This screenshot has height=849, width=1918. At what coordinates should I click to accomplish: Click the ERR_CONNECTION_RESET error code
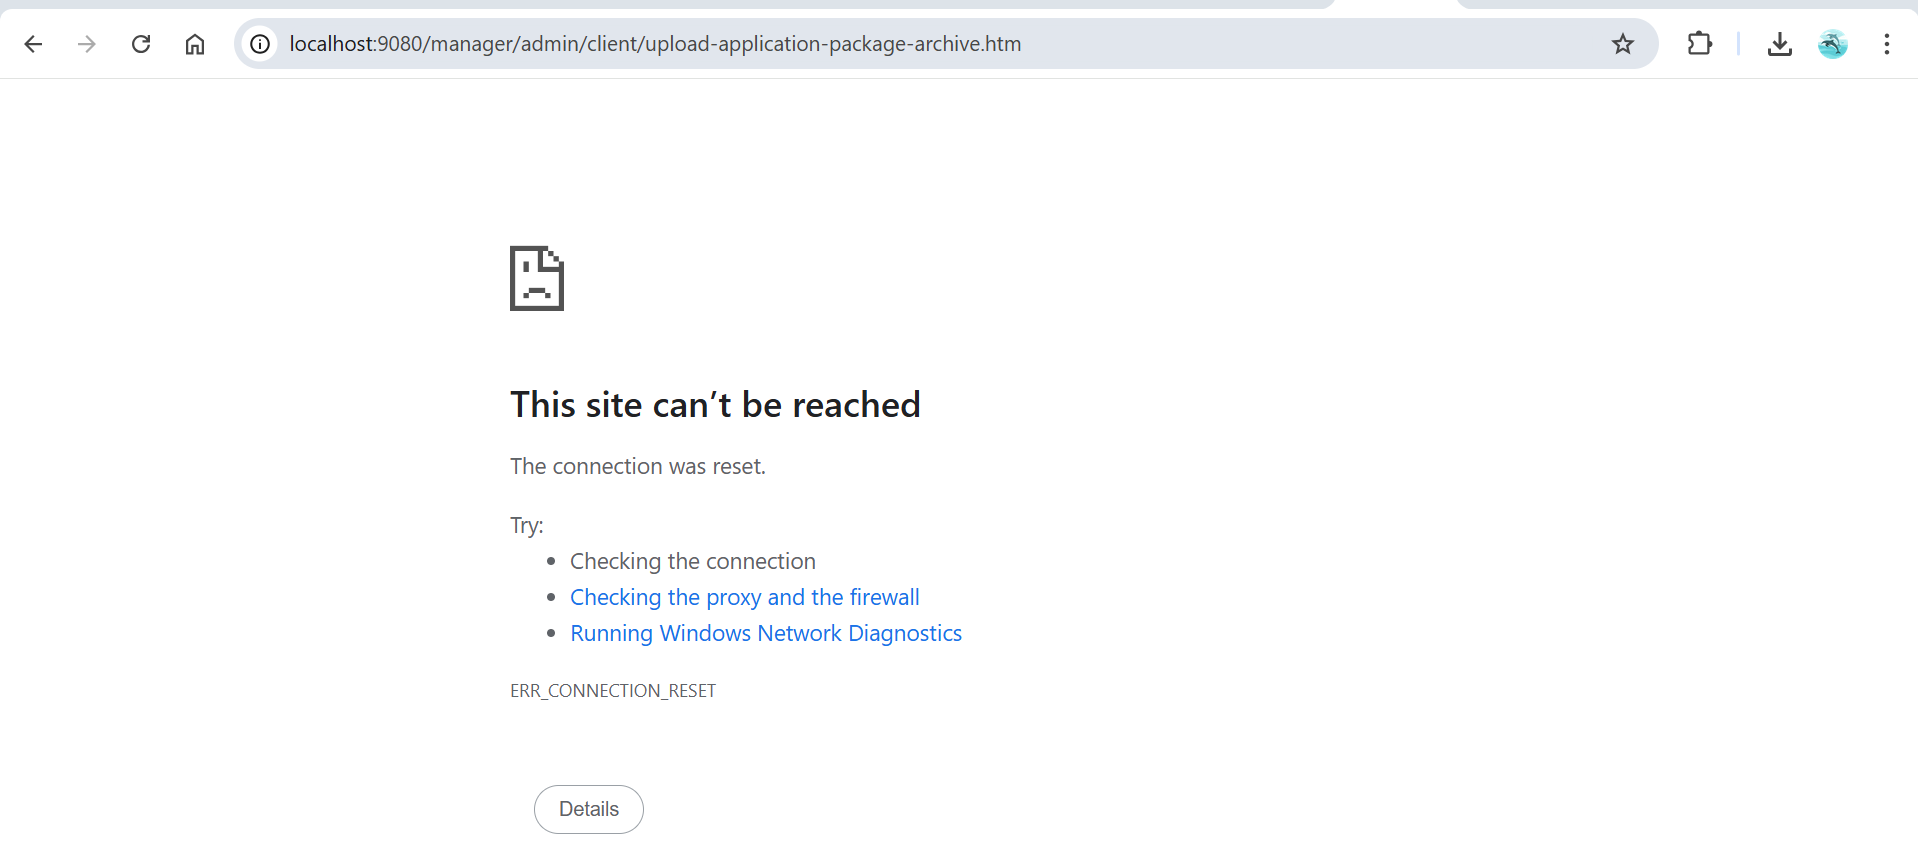612,691
